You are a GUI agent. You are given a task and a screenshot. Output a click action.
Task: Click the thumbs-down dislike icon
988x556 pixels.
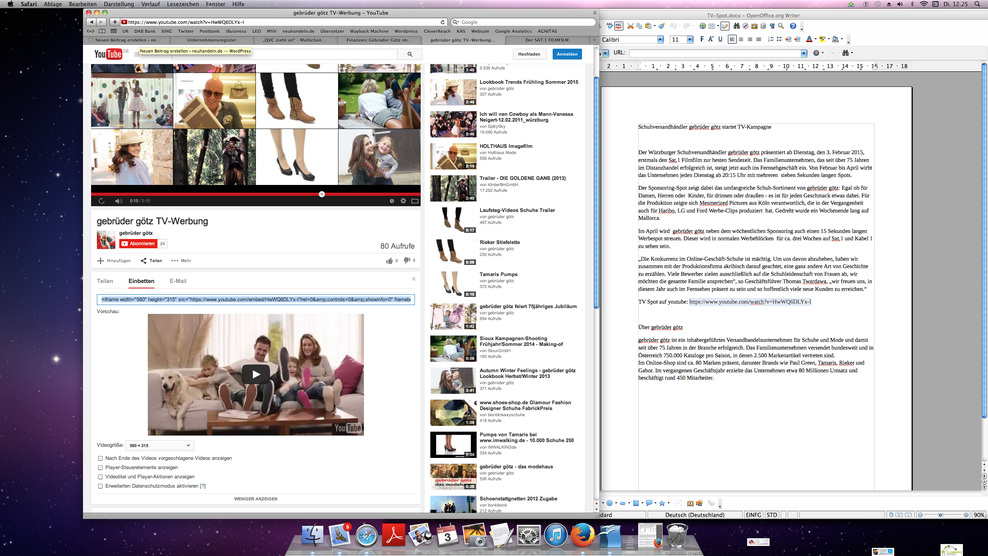click(x=406, y=260)
